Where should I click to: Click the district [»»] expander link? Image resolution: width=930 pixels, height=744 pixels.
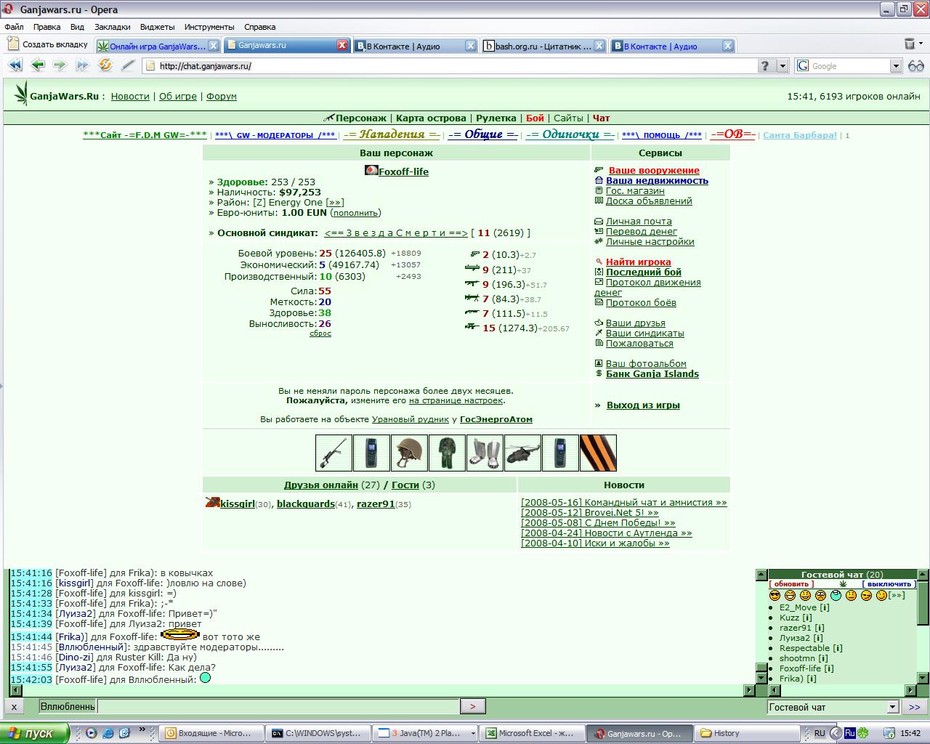pos(335,202)
